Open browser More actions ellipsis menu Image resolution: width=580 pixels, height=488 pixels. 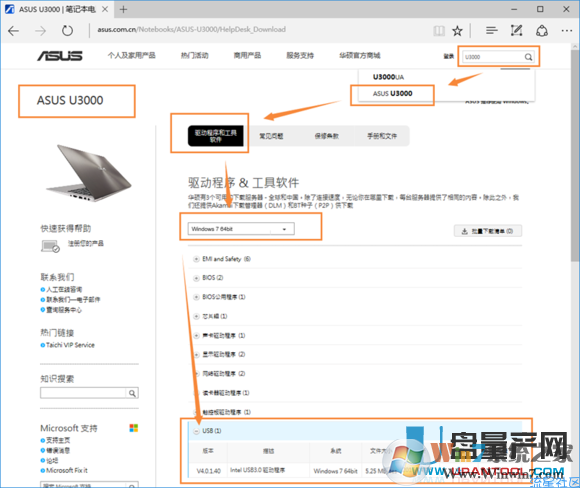click(x=567, y=30)
